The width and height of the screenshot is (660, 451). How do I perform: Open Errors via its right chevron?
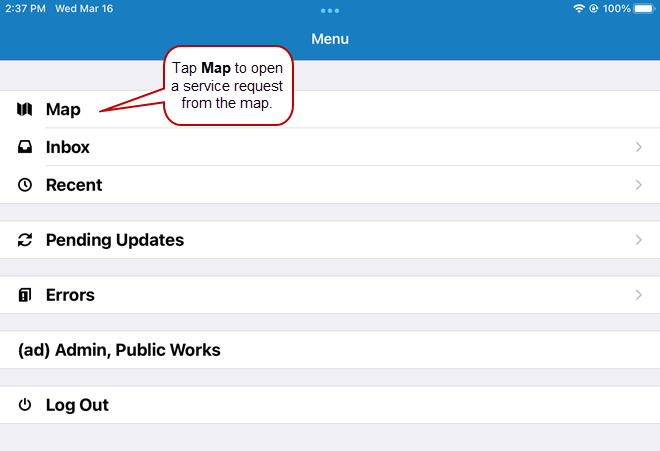638,295
